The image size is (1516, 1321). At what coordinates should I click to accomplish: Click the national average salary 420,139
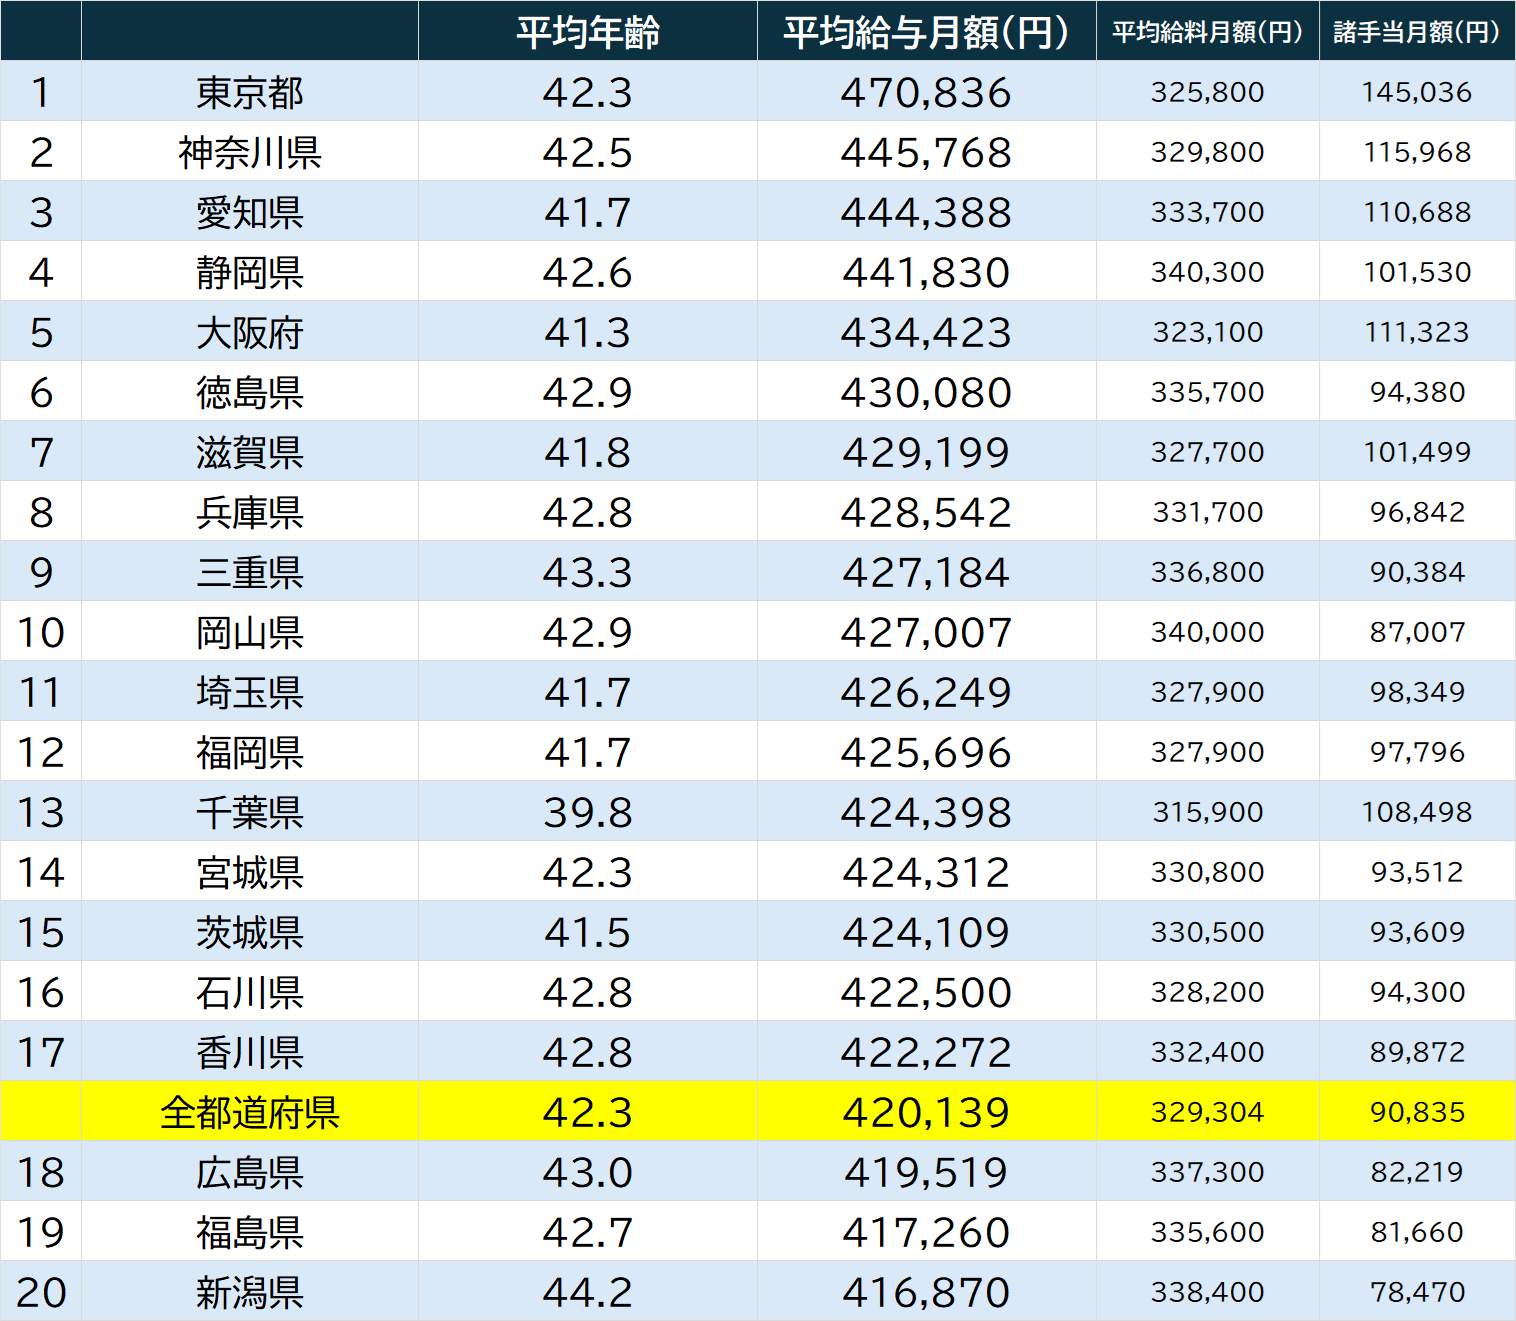pos(926,1112)
